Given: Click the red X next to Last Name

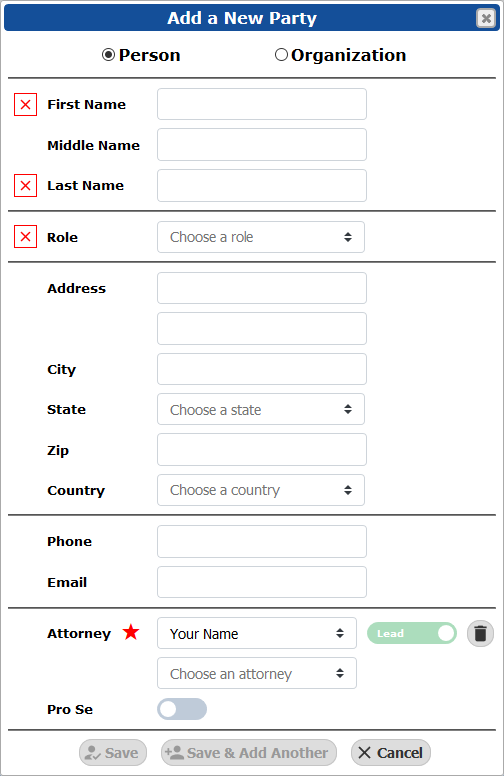Looking at the screenshot, I should (25, 186).
